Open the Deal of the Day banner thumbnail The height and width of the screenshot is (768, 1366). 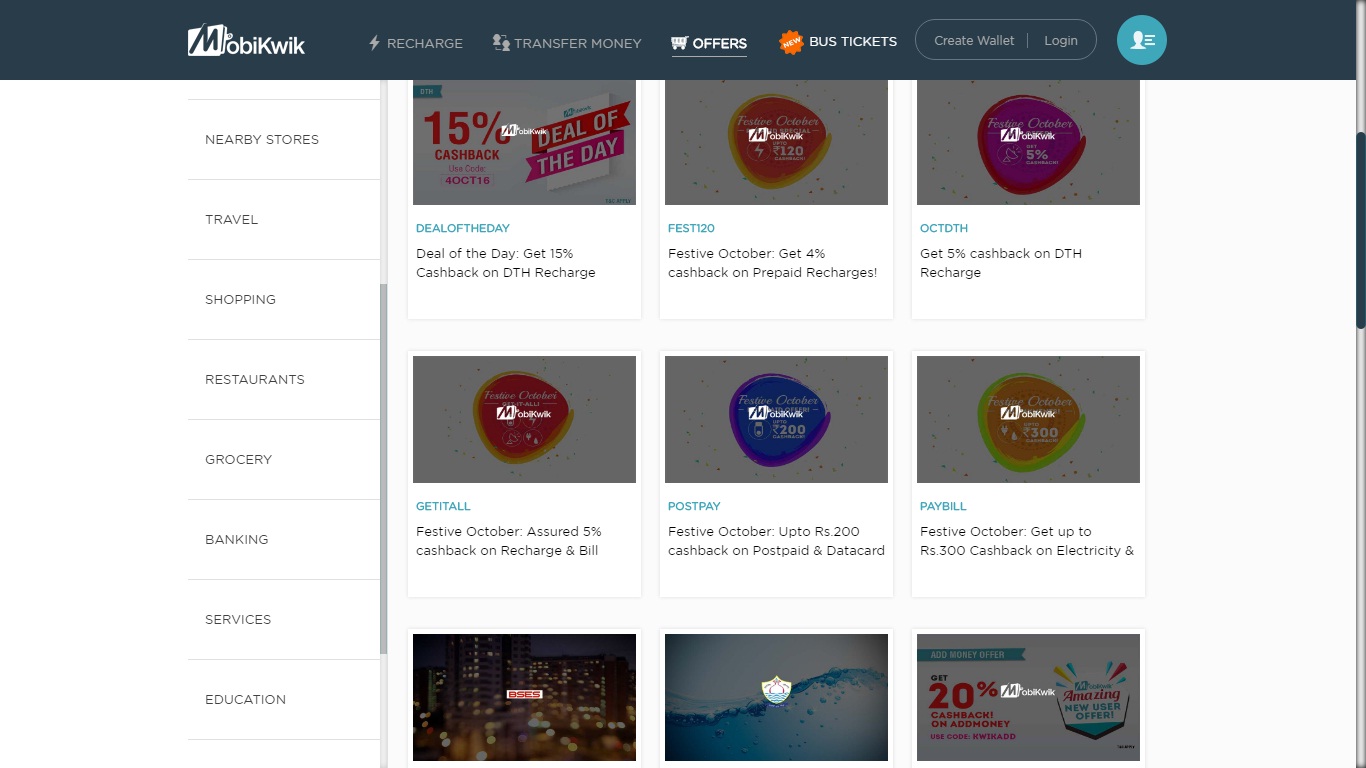524,142
